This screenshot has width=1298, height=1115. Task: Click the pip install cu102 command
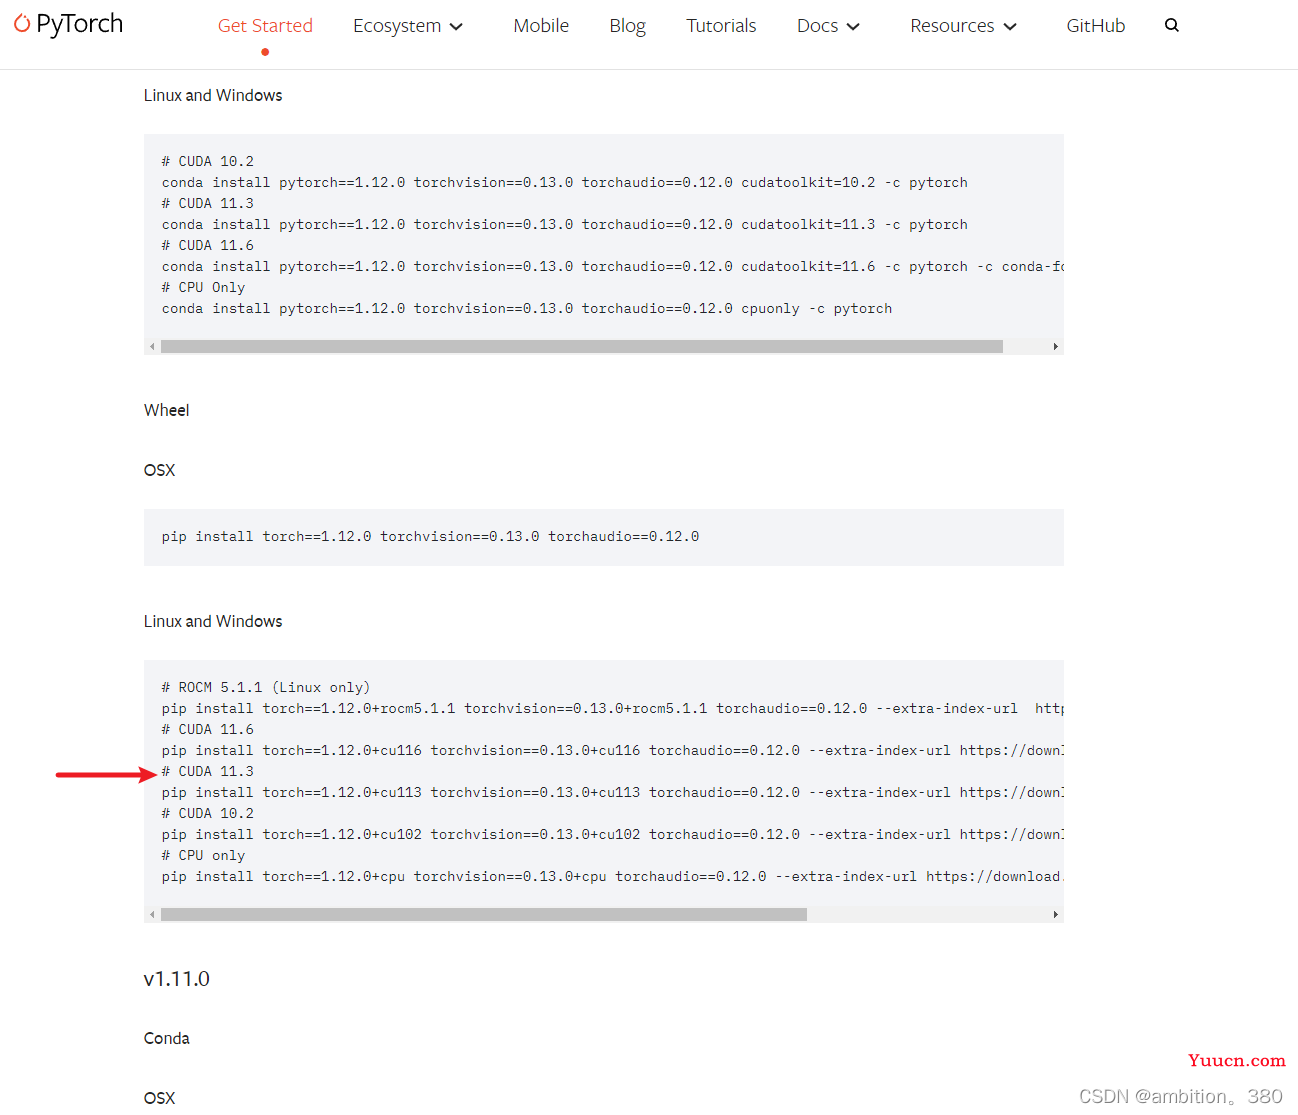(x=613, y=835)
